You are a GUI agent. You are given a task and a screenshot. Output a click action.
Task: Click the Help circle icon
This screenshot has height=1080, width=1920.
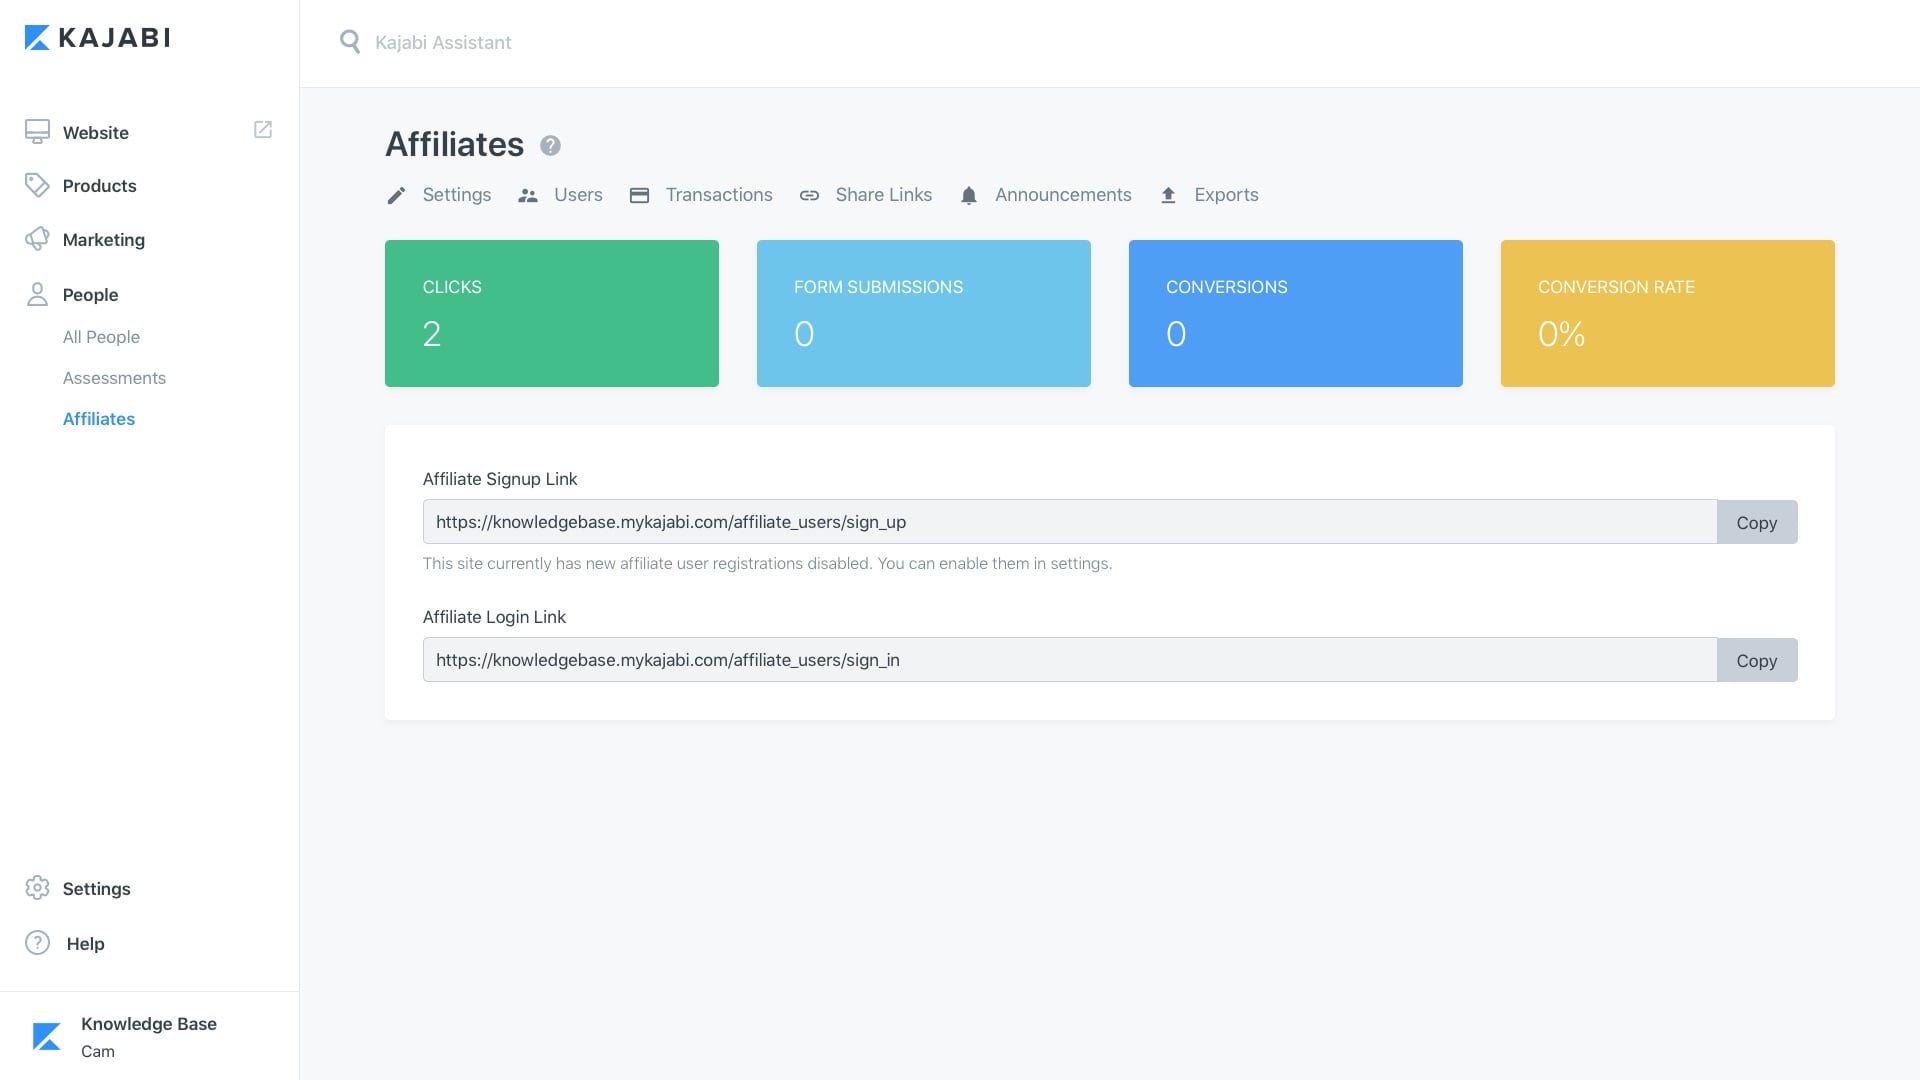click(37, 943)
